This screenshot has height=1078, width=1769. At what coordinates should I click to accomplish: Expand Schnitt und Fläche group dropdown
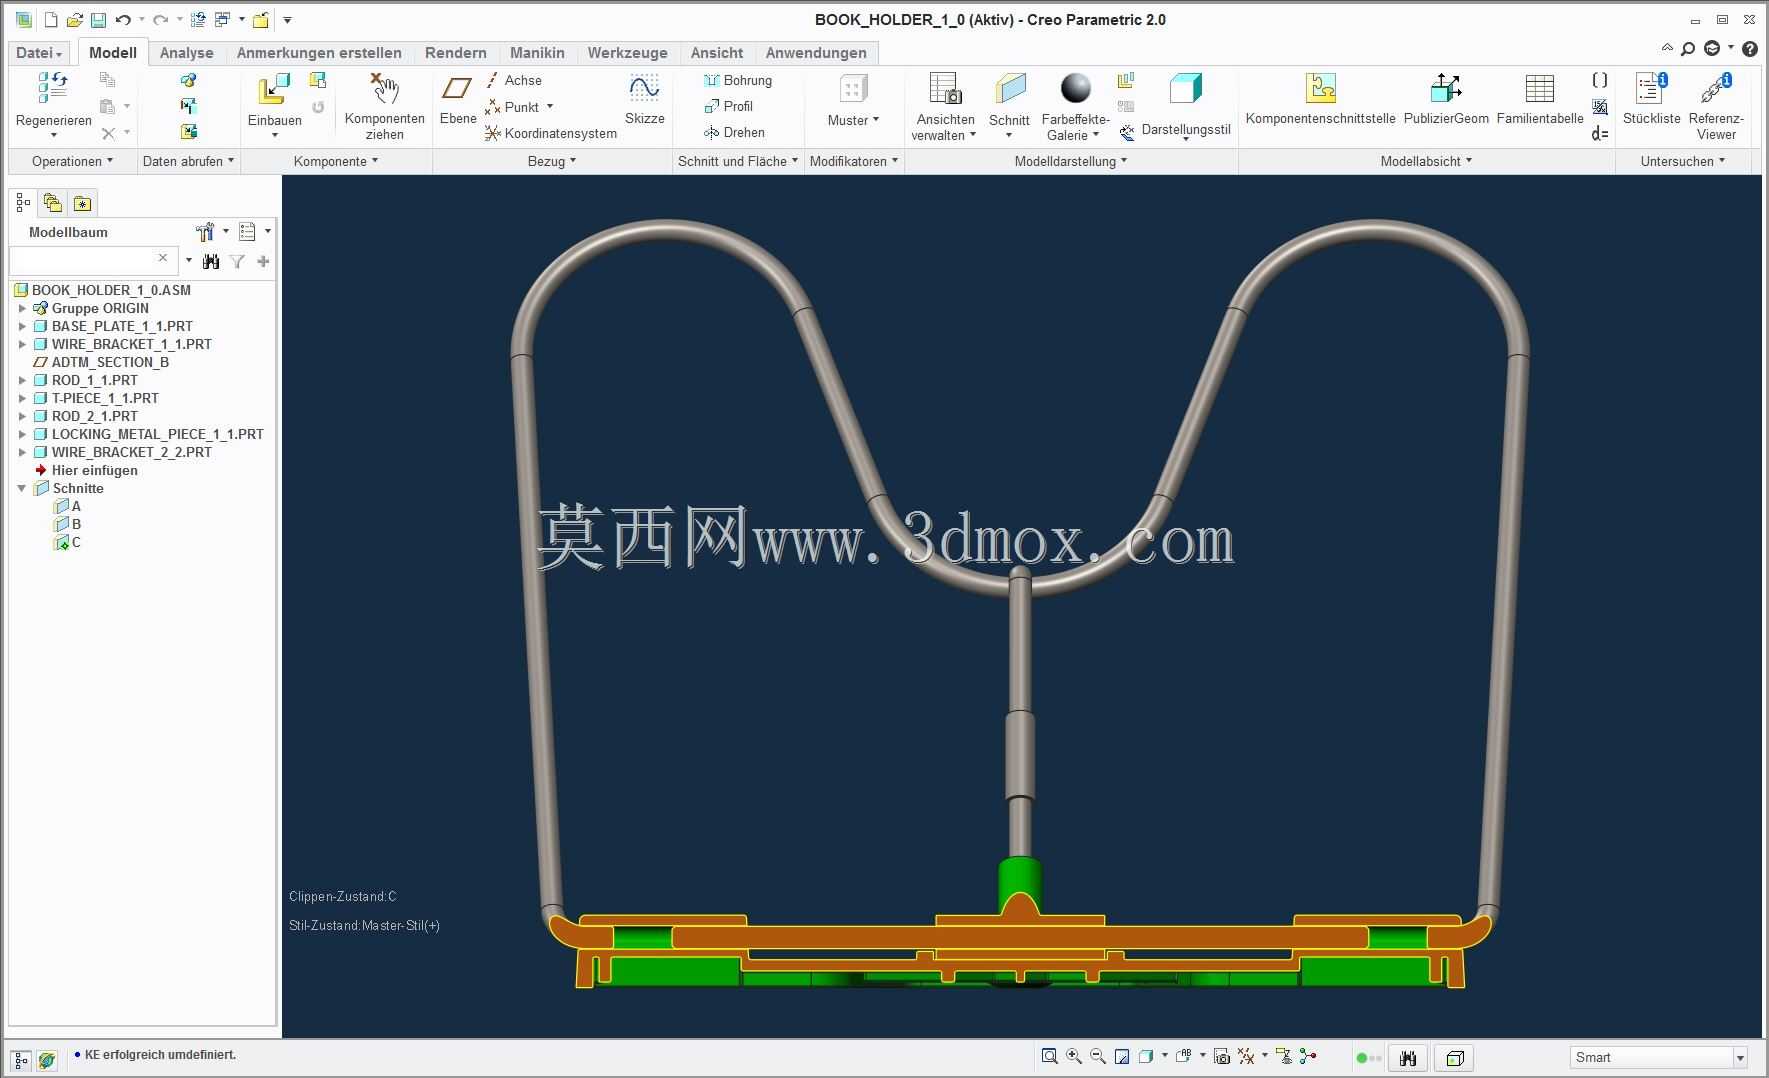tap(738, 161)
